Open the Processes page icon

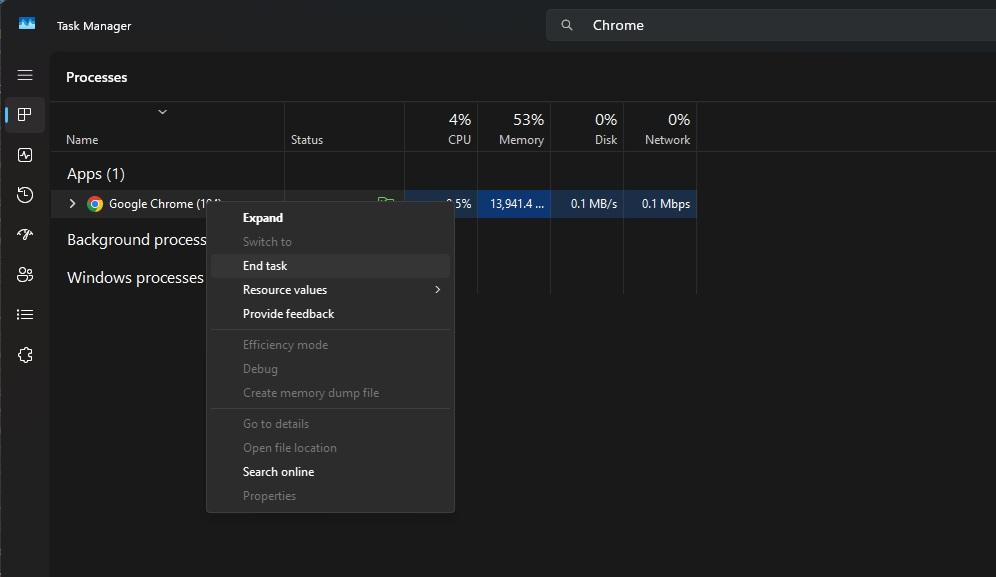(24, 114)
